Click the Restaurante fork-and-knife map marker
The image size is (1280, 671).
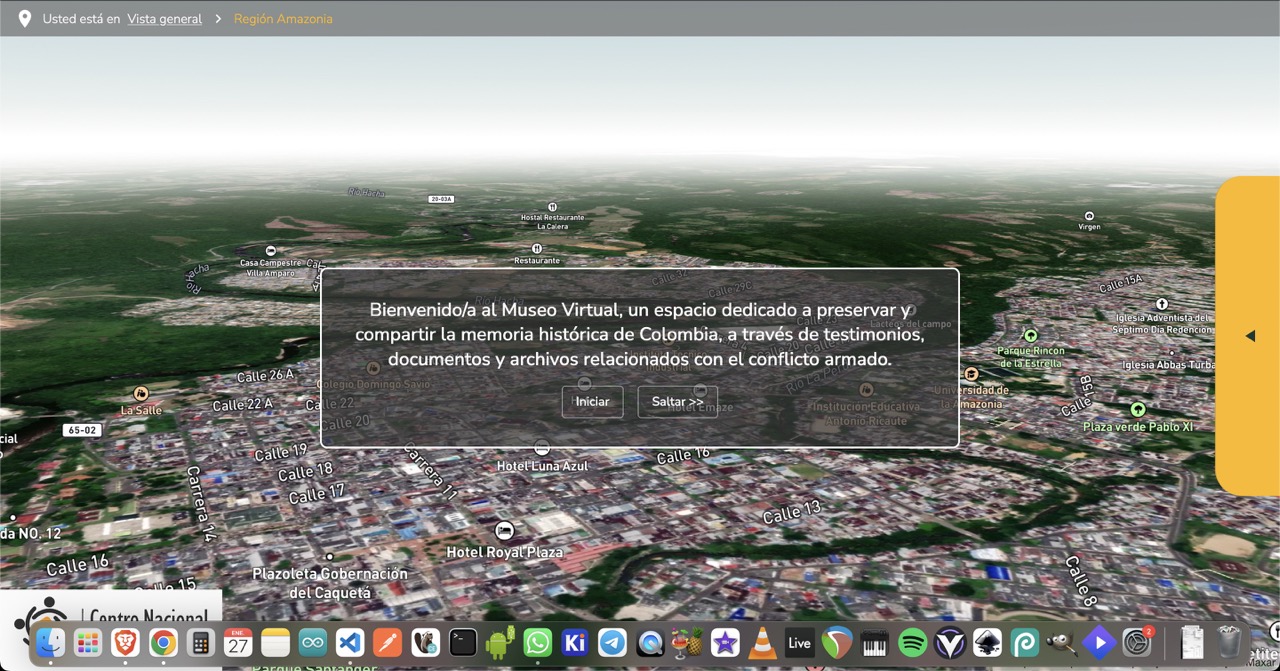pos(537,249)
